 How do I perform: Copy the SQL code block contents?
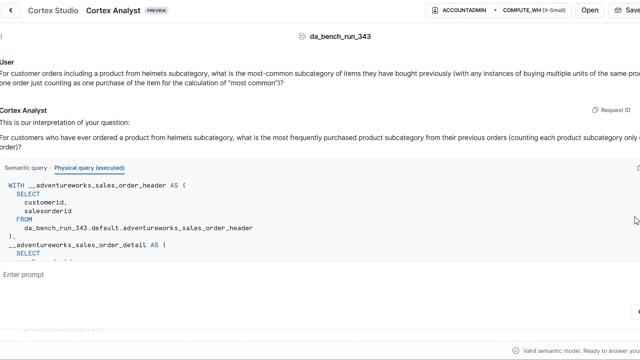tap(638, 168)
